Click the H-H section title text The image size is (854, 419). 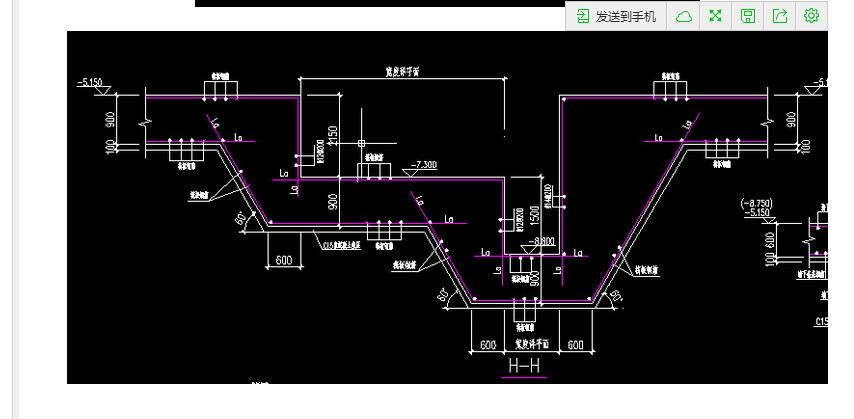pos(525,366)
